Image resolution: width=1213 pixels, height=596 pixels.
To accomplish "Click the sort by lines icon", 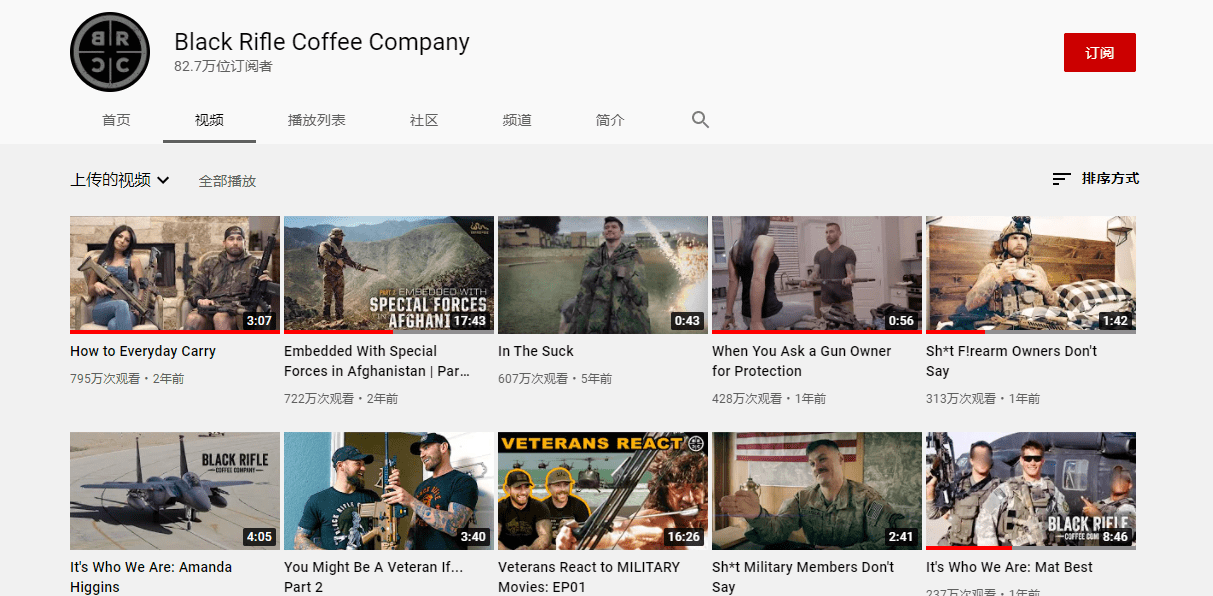I will click(x=1061, y=179).
